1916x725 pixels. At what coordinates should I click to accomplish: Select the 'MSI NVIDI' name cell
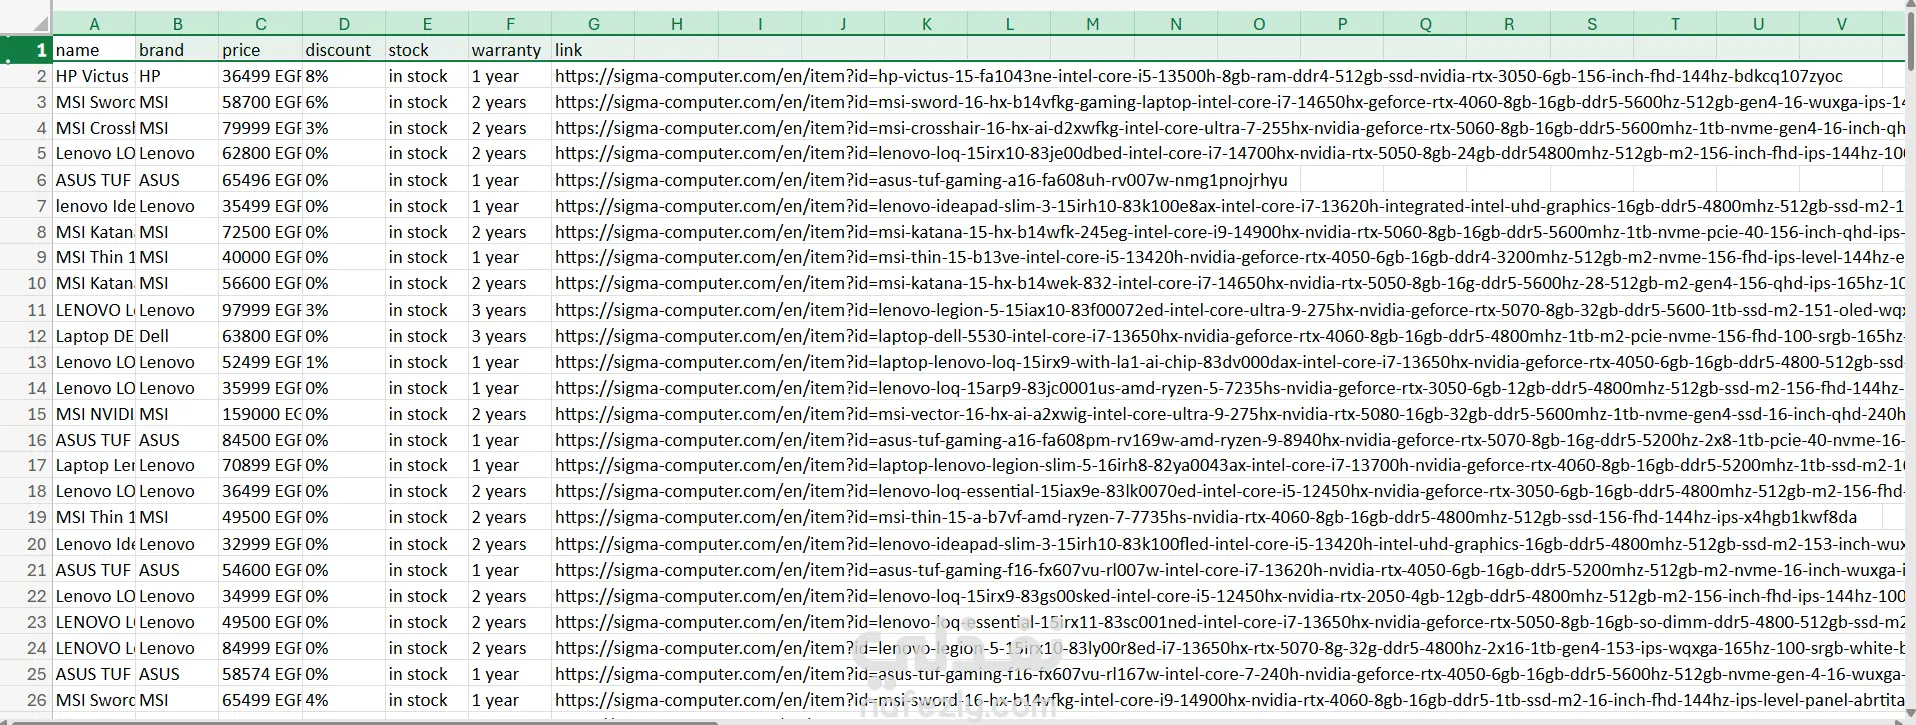(94, 414)
